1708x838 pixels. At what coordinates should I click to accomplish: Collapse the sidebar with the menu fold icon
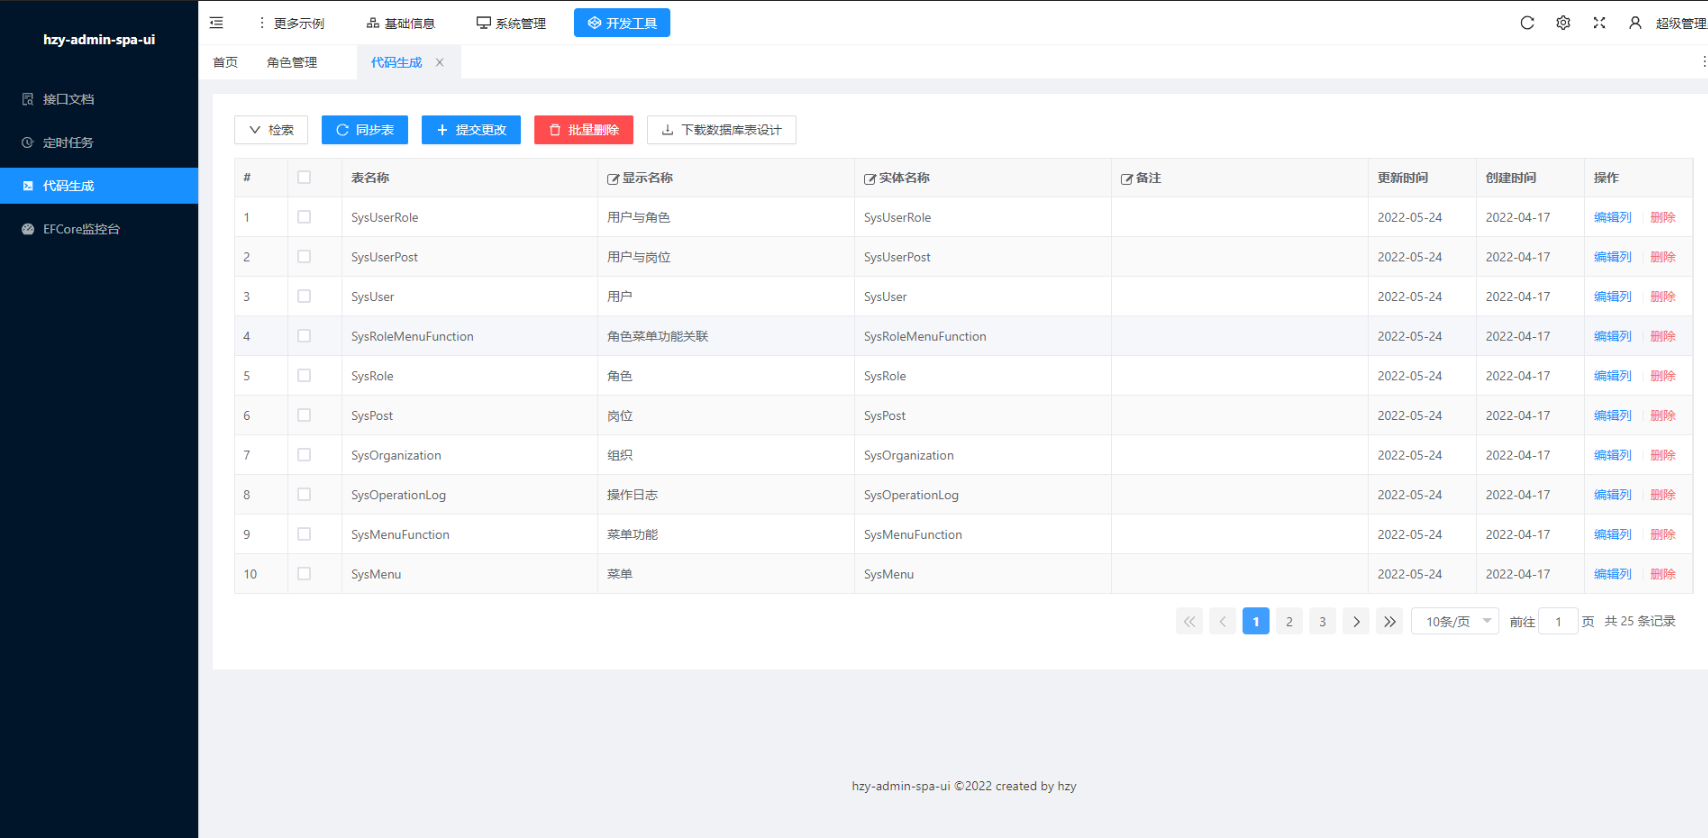216,23
